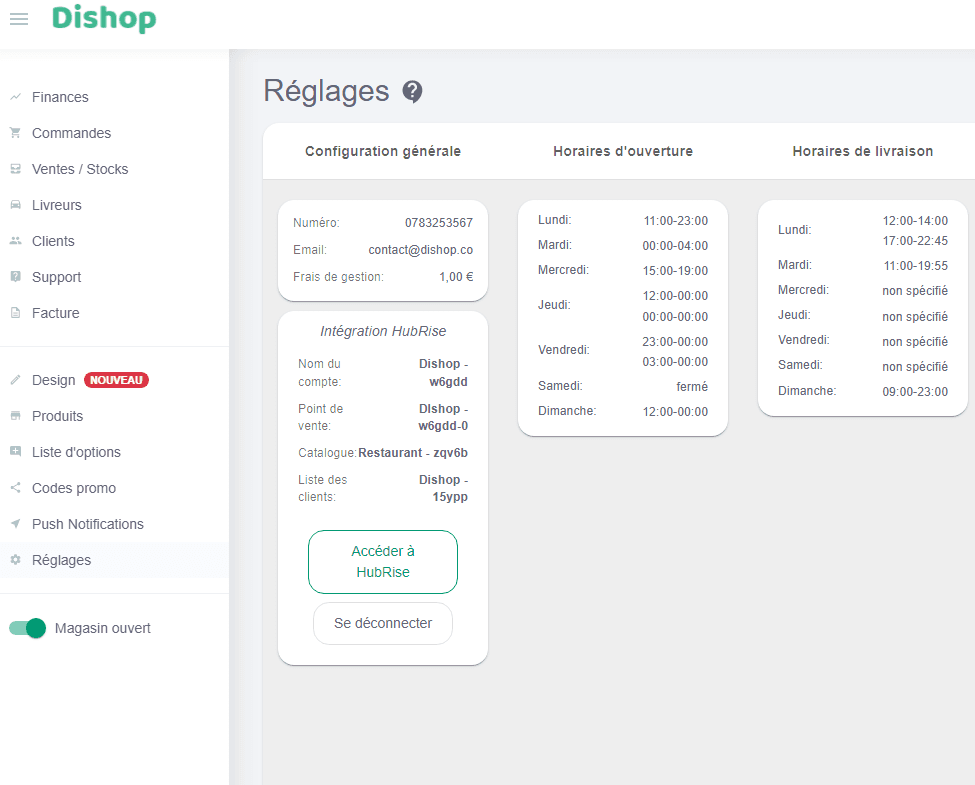Click the Intégration HubRise heading

coord(383,331)
